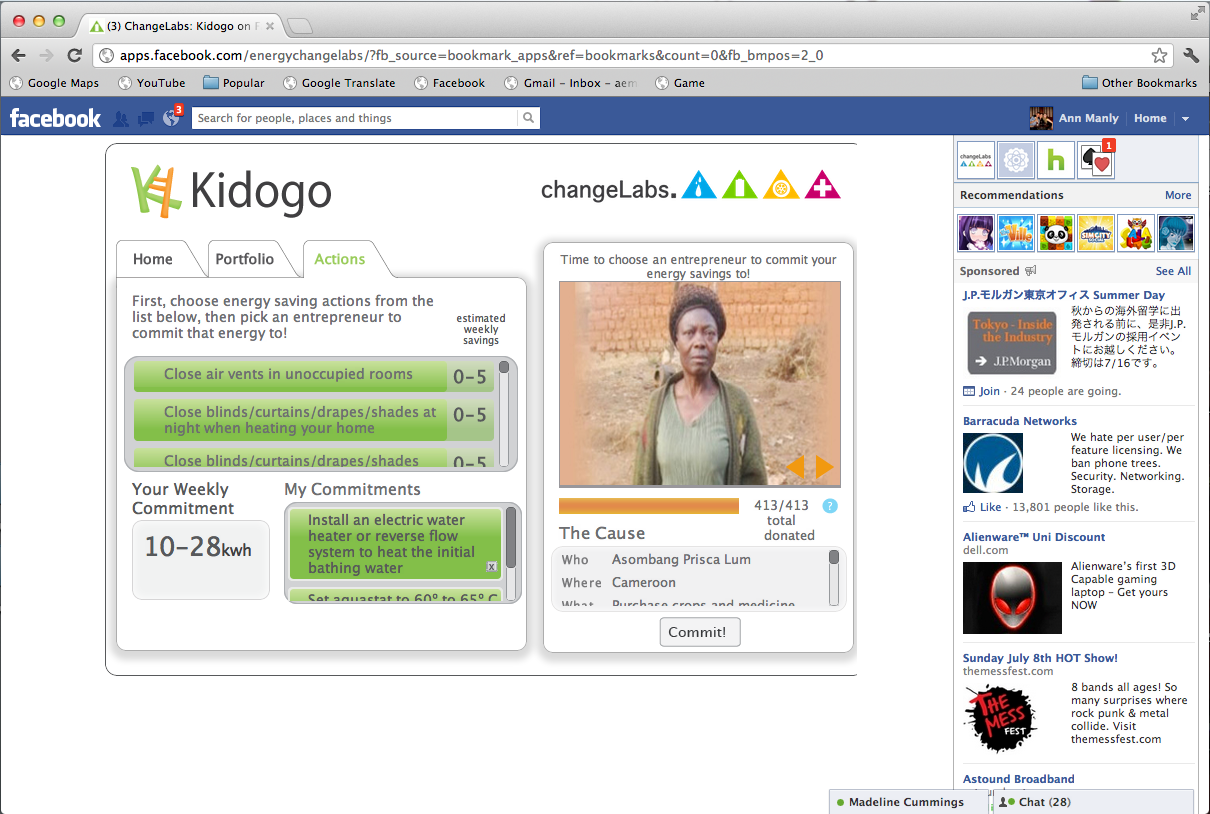The height and width of the screenshot is (814, 1210).
Task: Click the Alienware ad image
Action: 1012,598
